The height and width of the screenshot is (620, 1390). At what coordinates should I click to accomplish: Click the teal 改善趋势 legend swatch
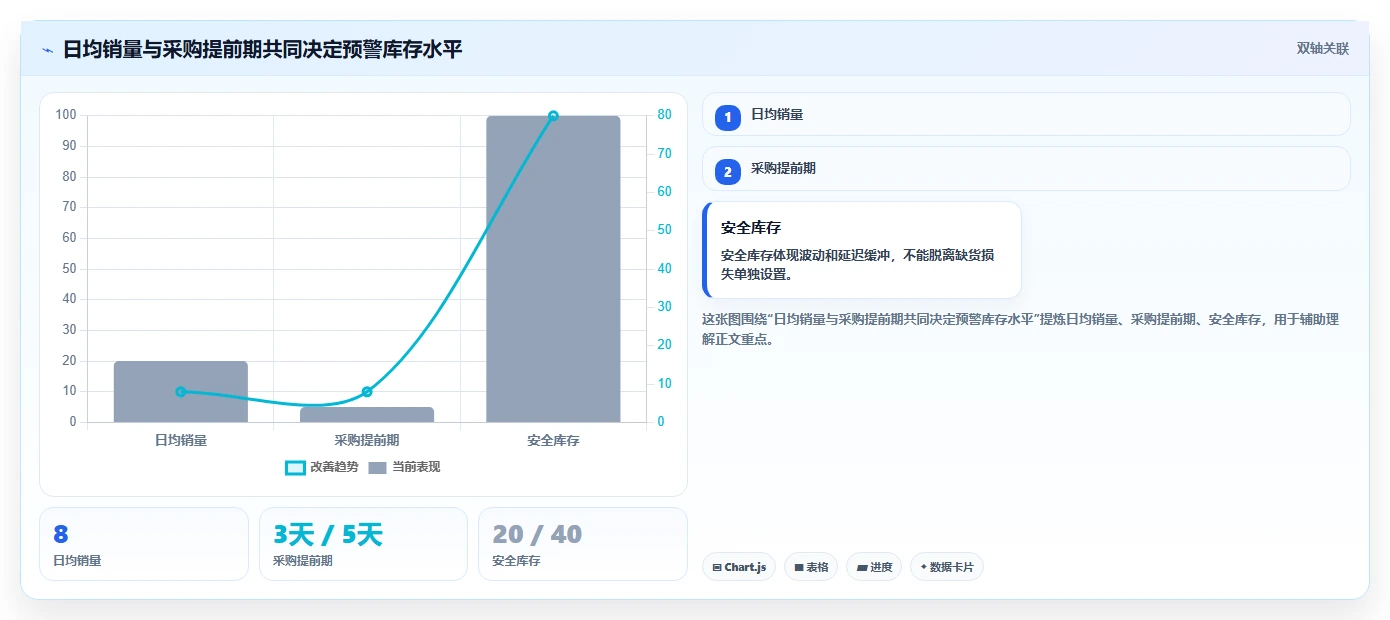295,468
